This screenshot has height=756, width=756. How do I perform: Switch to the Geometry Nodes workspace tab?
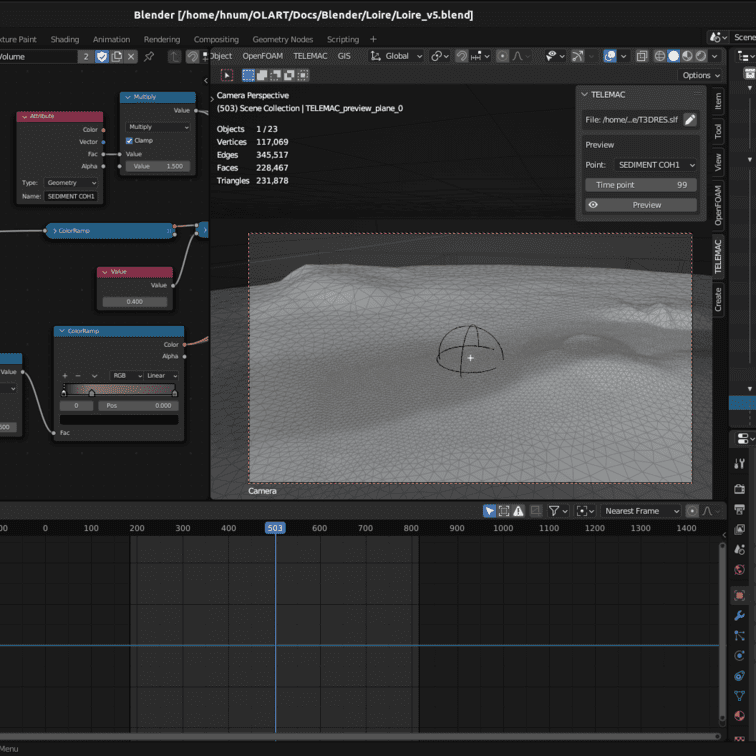(x=282, y=40)
